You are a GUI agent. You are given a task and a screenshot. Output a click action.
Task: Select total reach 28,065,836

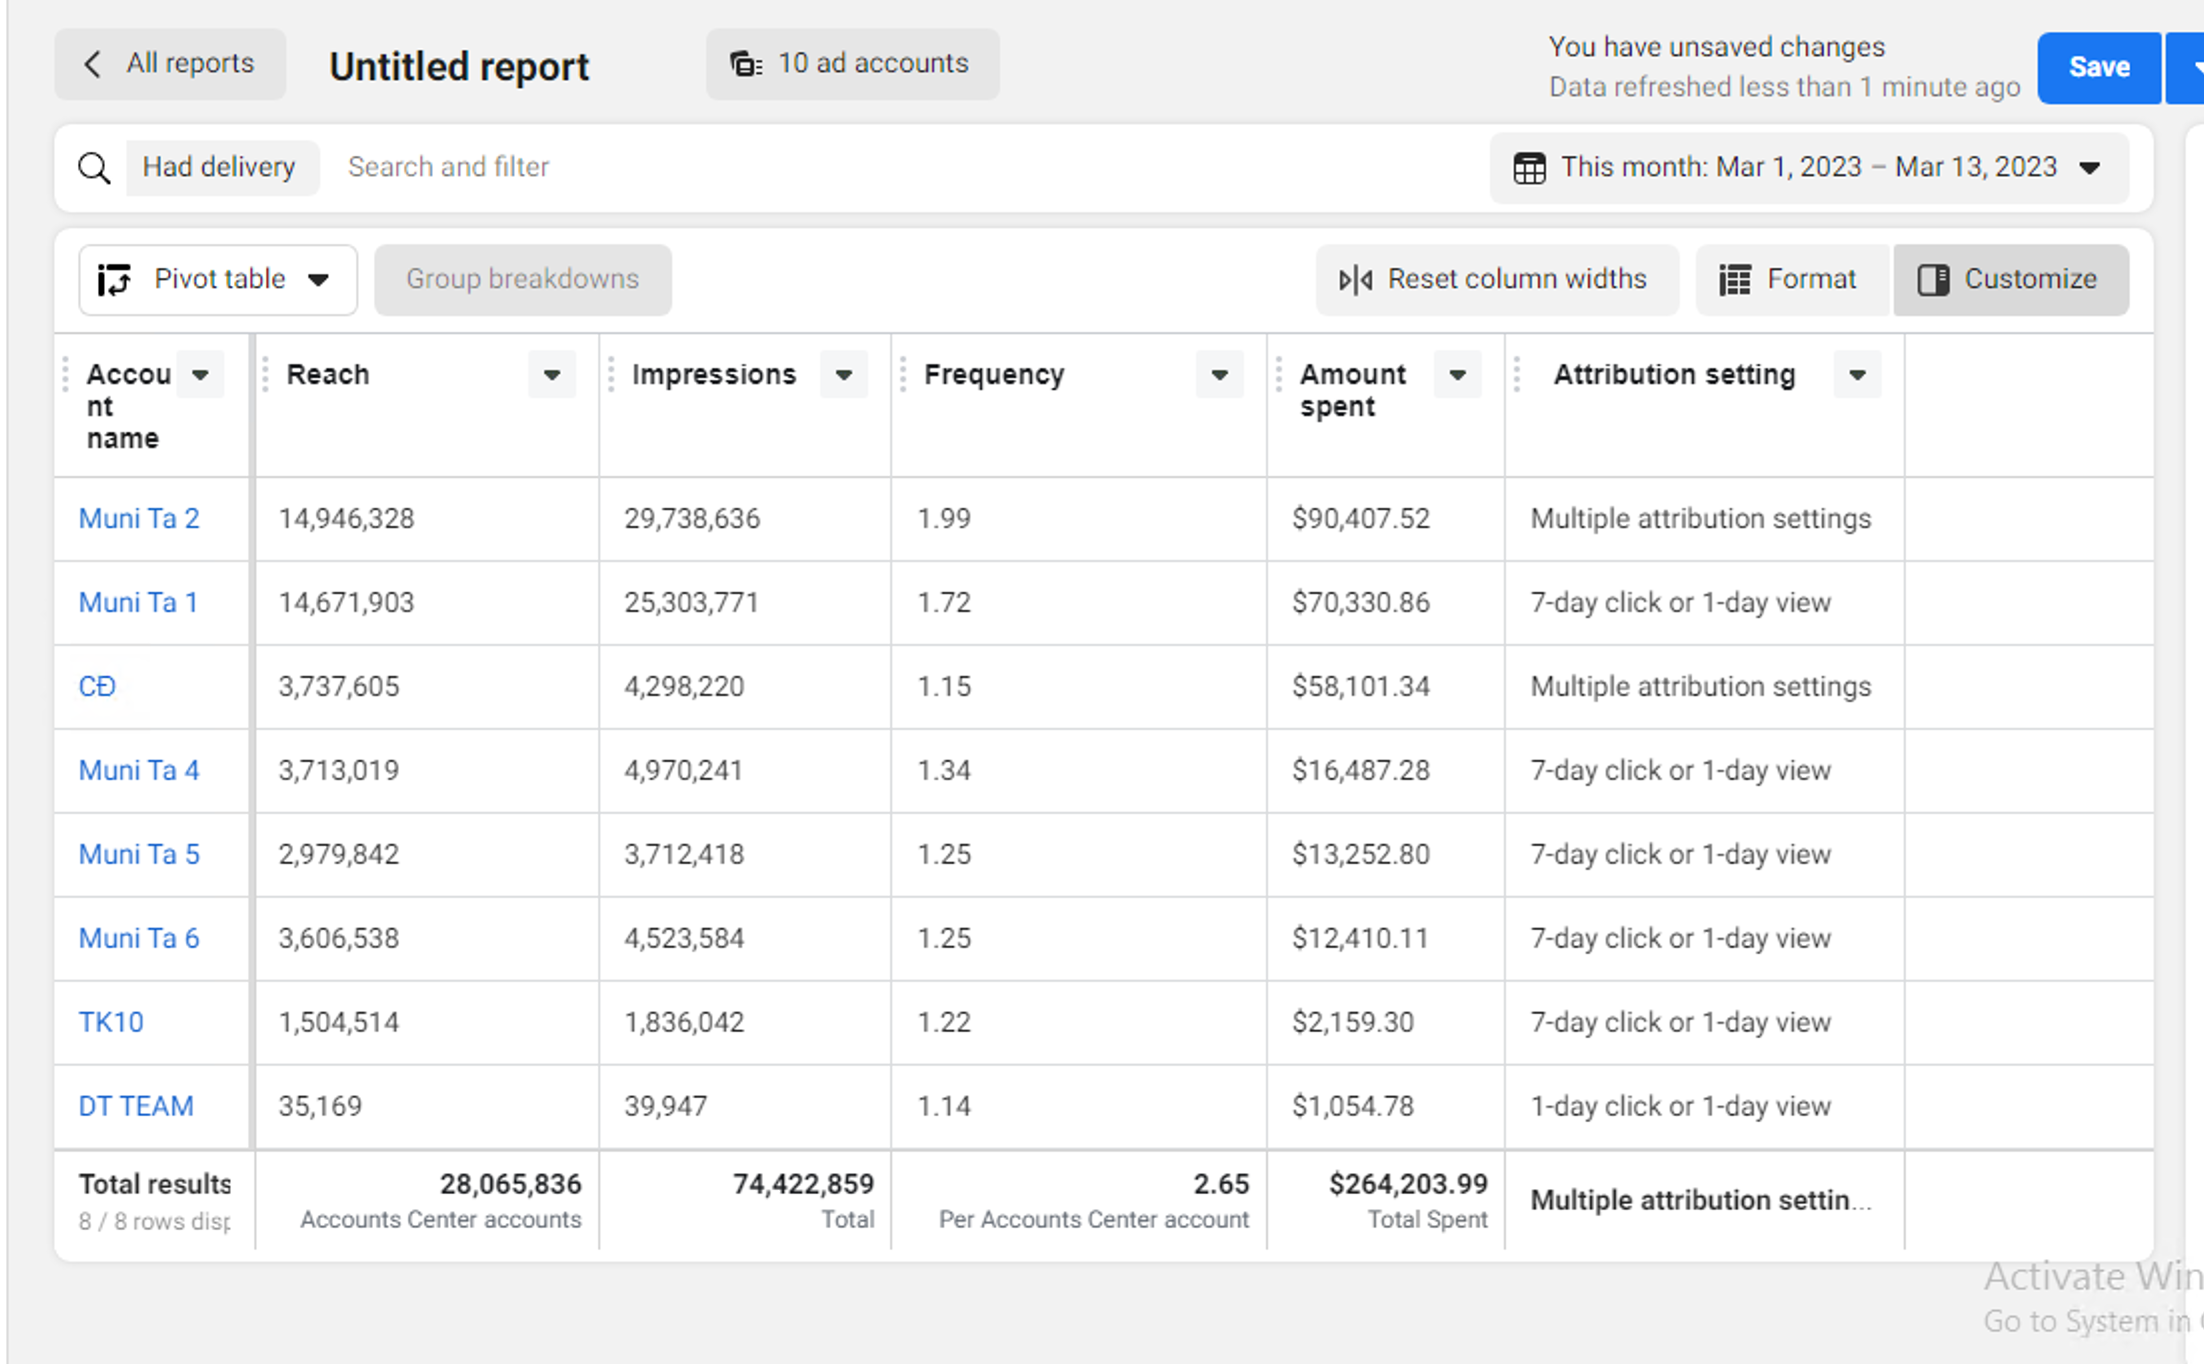[510, 1185]
